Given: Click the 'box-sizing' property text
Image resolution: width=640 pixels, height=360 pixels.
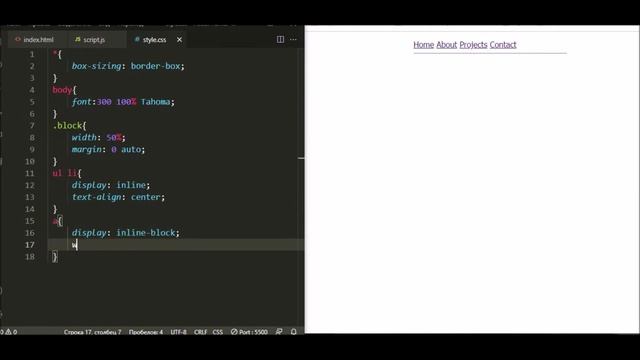Looking at the screenshot, I should 96,66.
